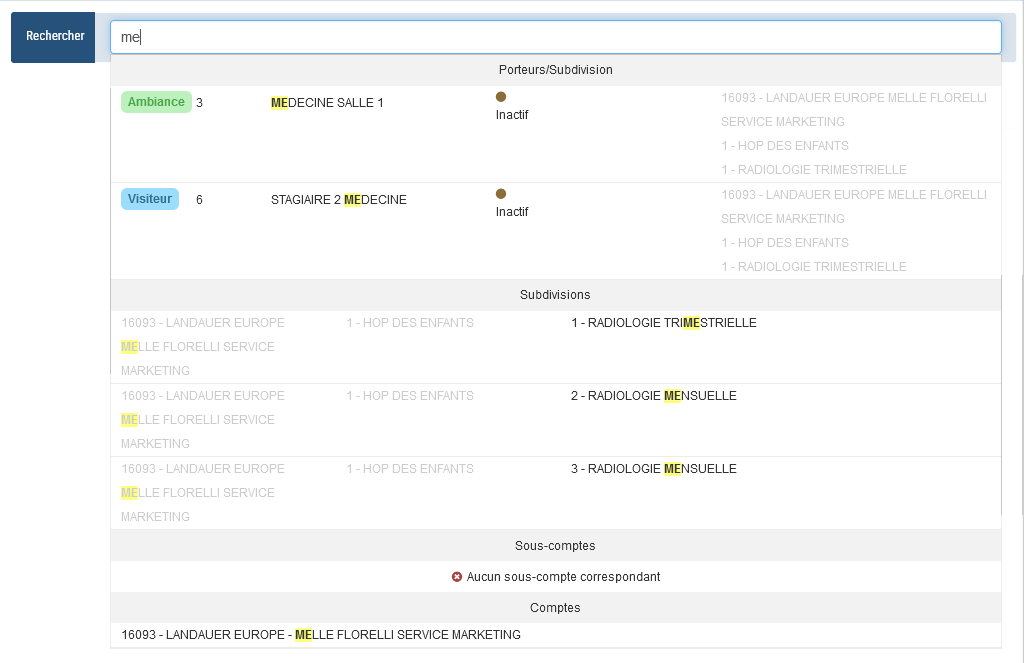This screenshot has height=663, width=1024.
Task: Click number 3 next to Ambiance badge
Action: [x=199, y=103]
